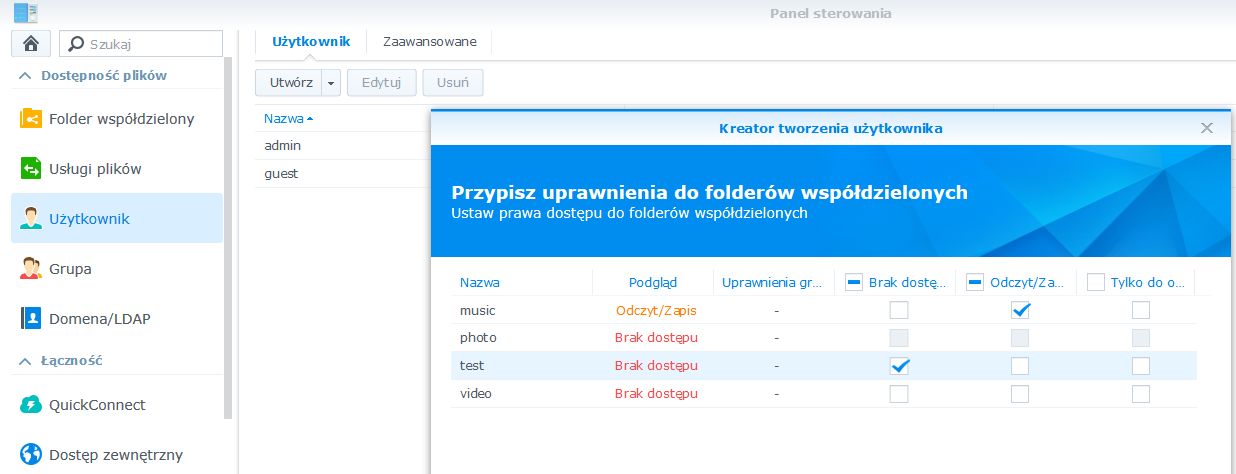Open the Domena/LDAP icon
The height and width of the screenshot is (474, 1236).
click(31, 319)
